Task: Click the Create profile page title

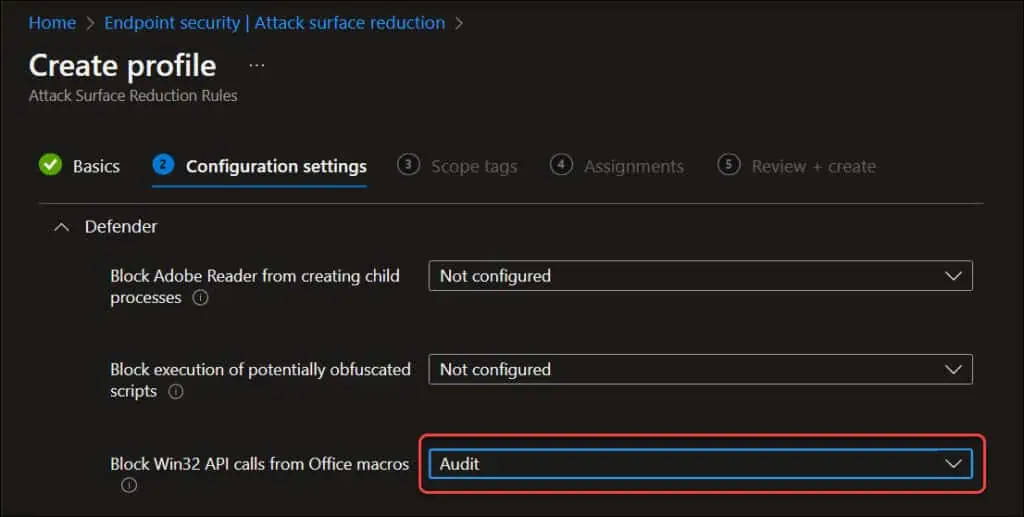Action: [123, 65]
